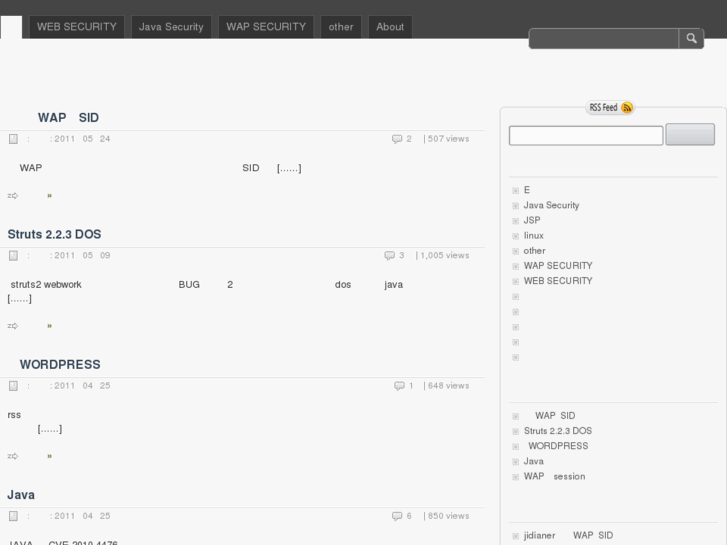Click bullet icon next to linux category
Image resolution: width=727 pixels, height=545 pixels.
click(x=516, y=236)
